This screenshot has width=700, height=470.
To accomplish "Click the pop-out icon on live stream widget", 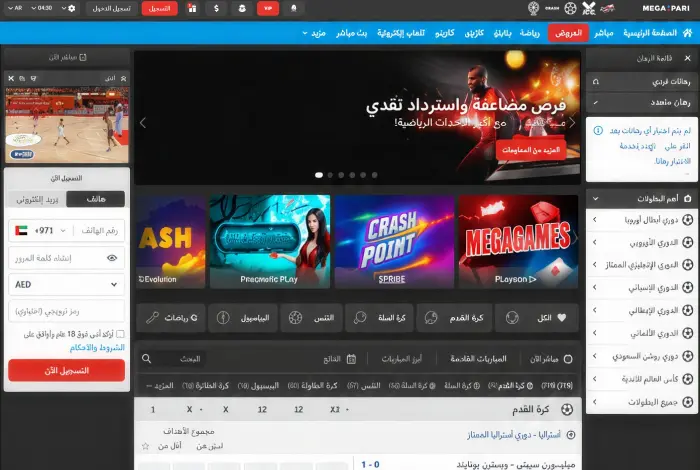I will coord(22,79).
